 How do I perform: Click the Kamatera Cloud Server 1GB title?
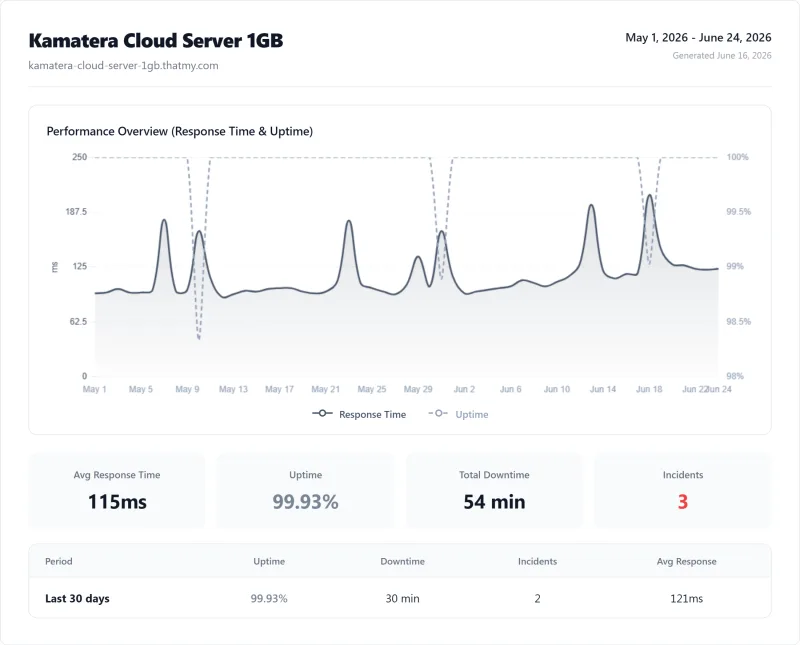click(x=156, y=40)
